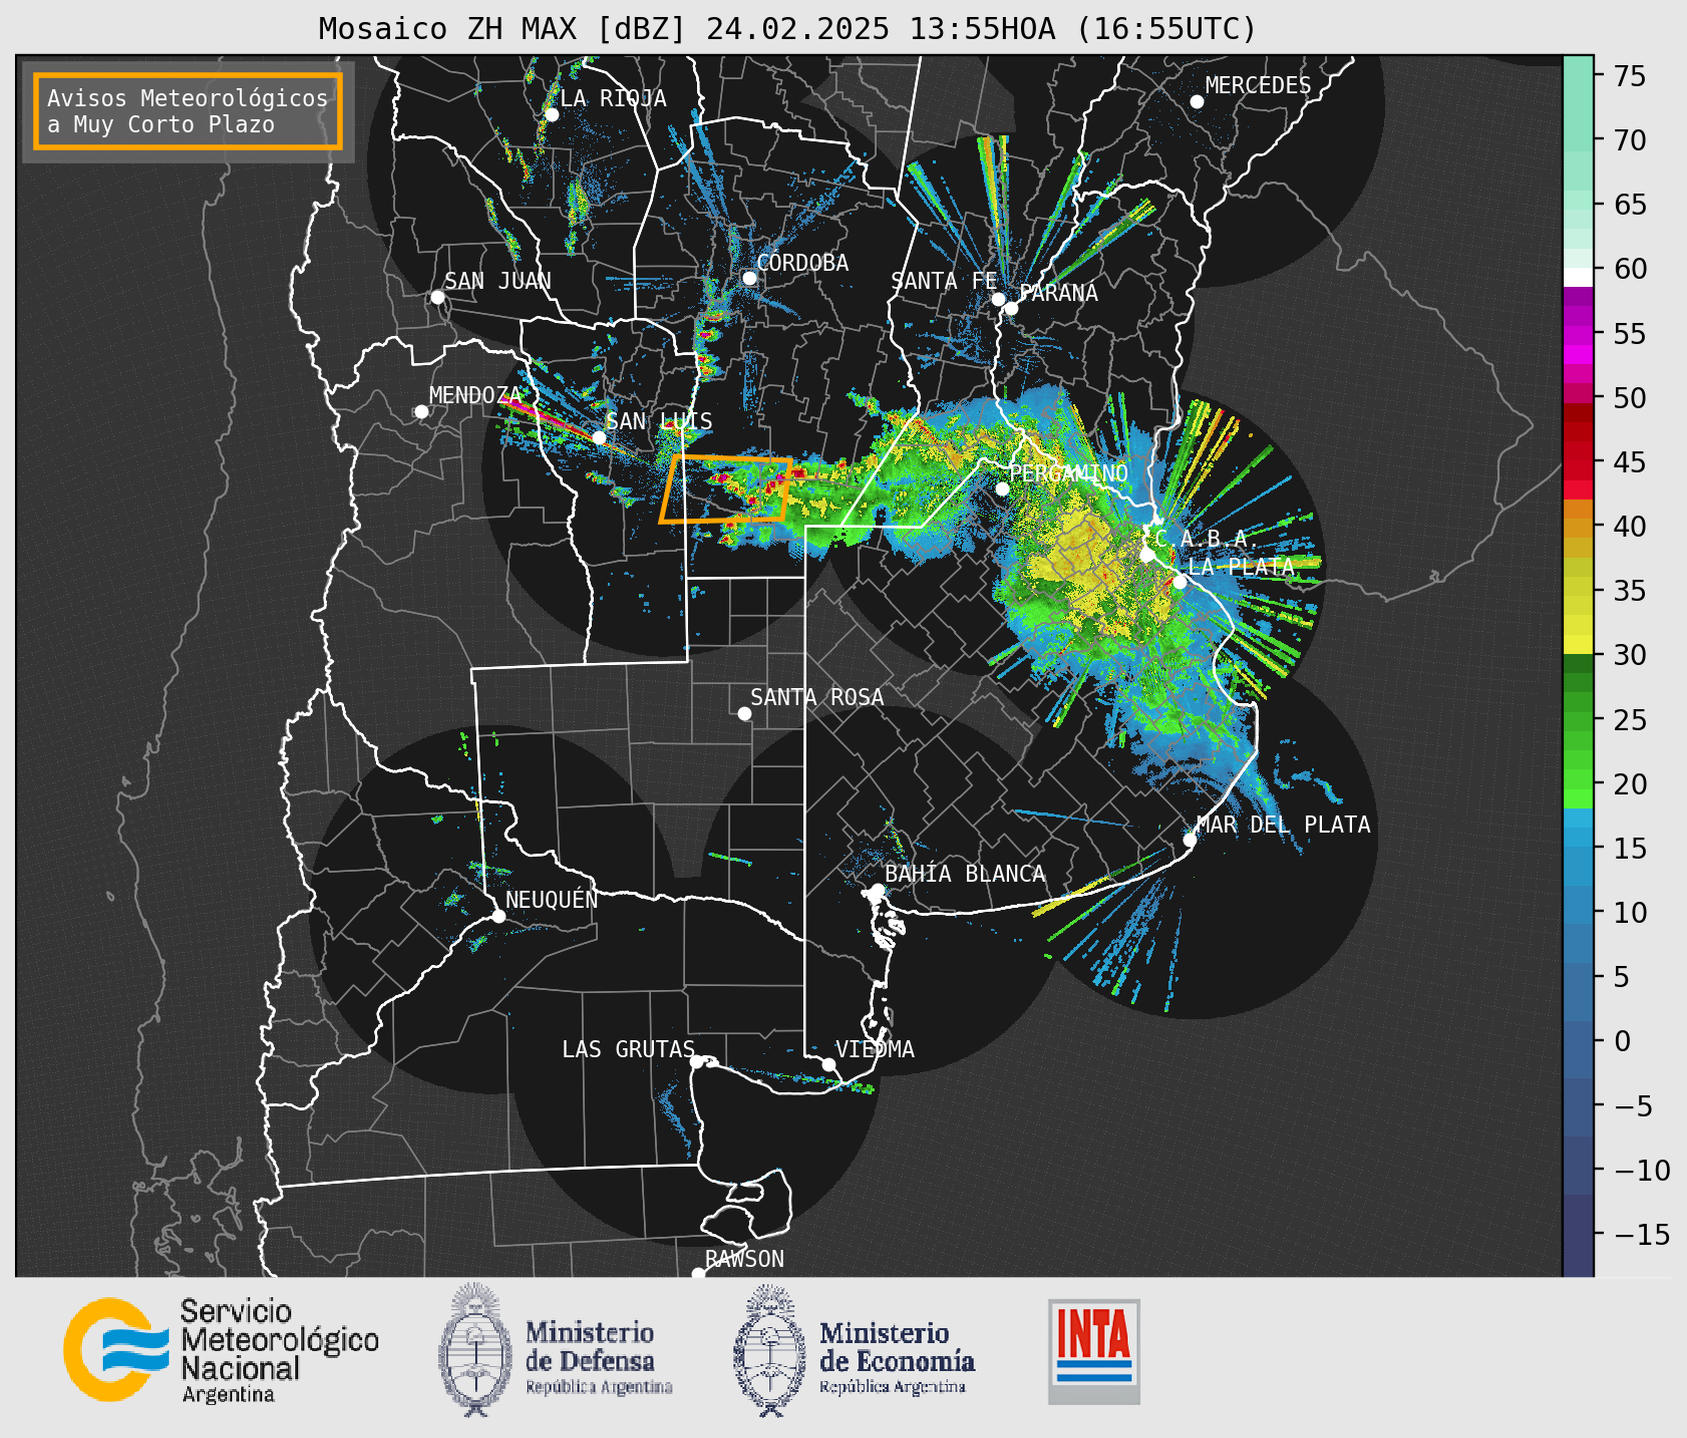Click the NEUQUÉN city label
The height and width of the screenshot is (1438, 1687).
(551, 899)
